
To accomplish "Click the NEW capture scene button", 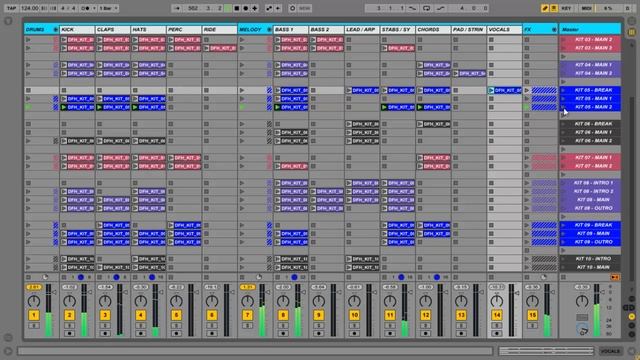I will [305, 8].
